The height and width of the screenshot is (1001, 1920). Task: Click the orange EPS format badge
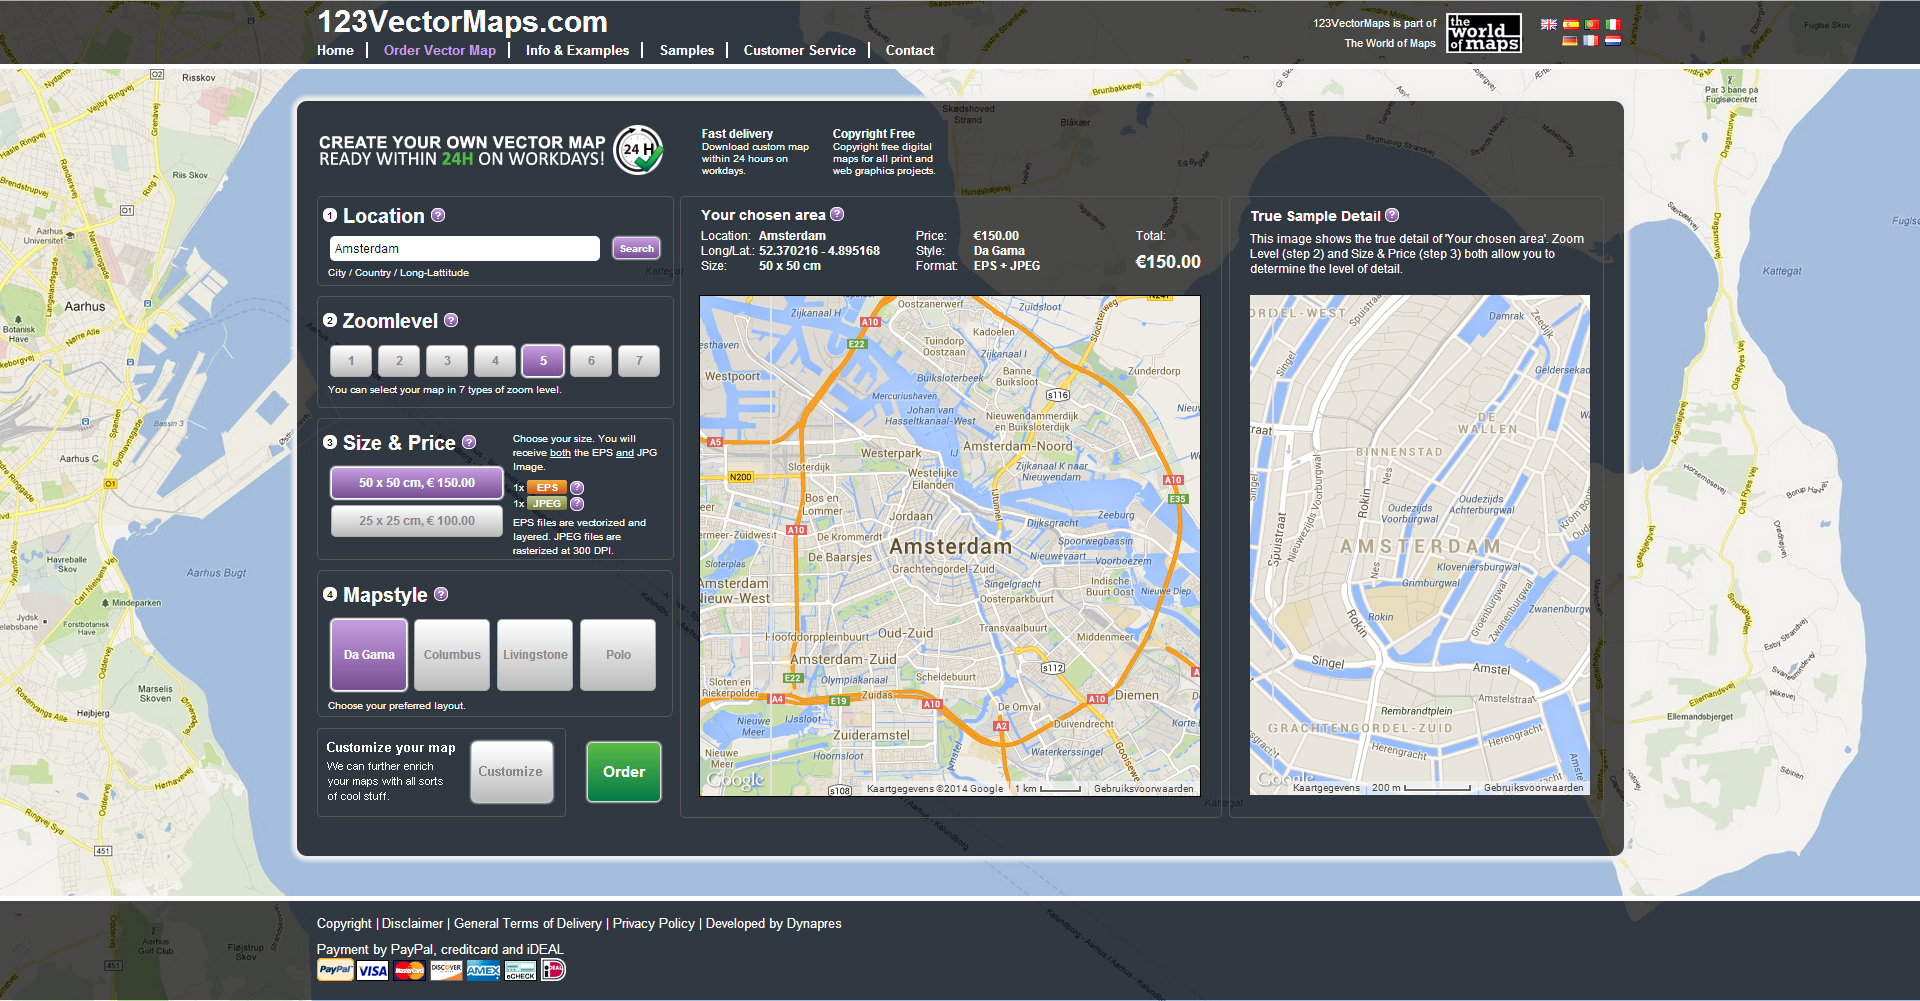pos(547,488)
